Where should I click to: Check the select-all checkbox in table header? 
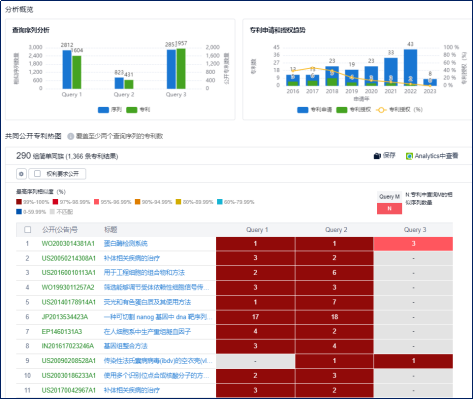[28, 230]
